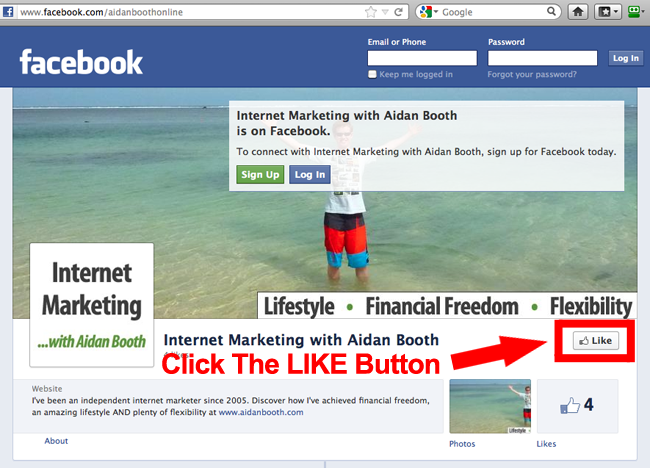Click the green robot extension icon

[635, 12]
